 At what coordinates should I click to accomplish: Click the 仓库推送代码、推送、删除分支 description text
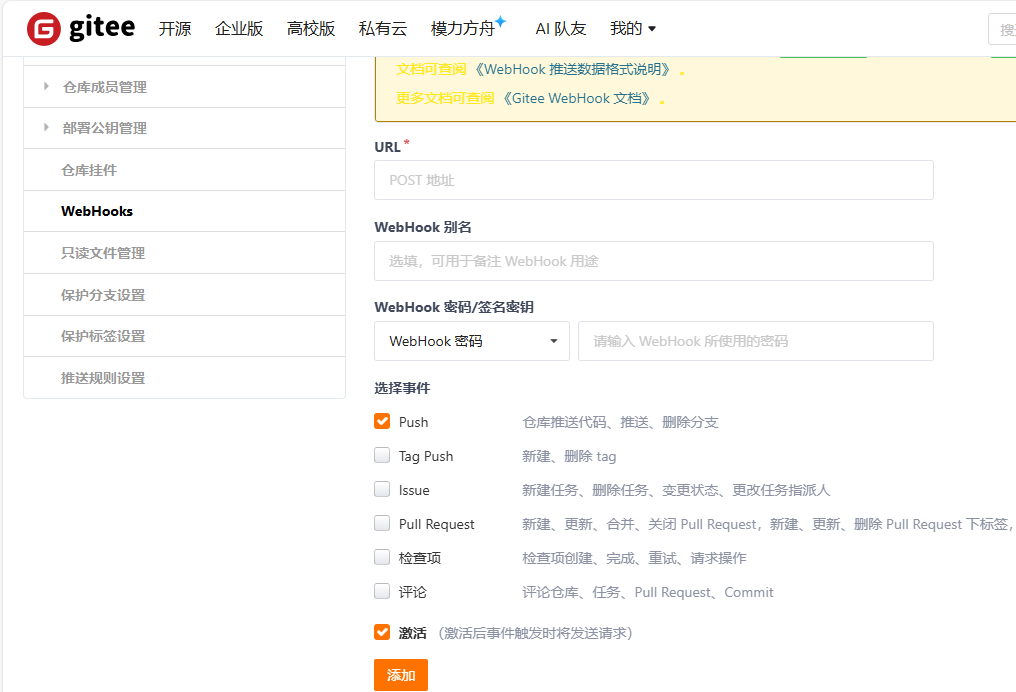[x=620, y=422]
